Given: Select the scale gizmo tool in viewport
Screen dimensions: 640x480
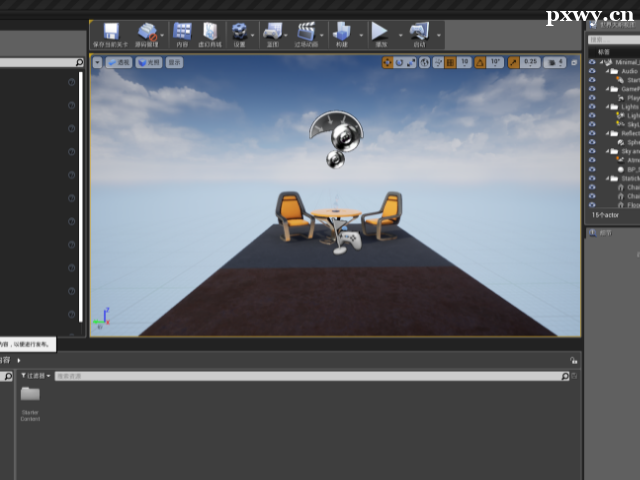Looking at the screenshot, I should 411,62.
